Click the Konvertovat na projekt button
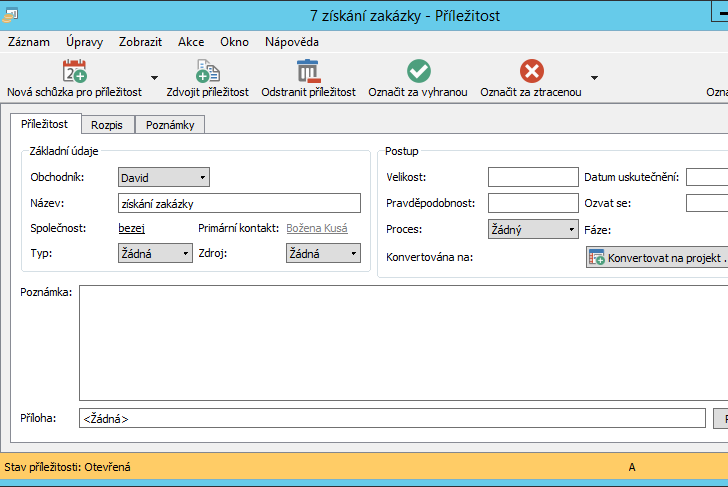This screenshot has width=728, height=487. (x=656, y=258)
